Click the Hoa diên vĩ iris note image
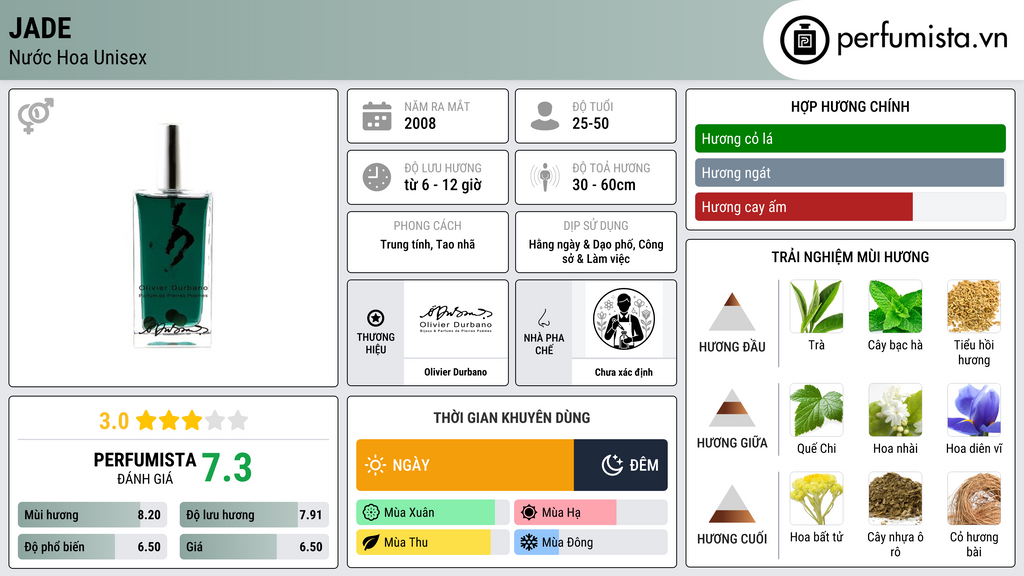This screenshot has height=576, width=1024. point(974,410)
